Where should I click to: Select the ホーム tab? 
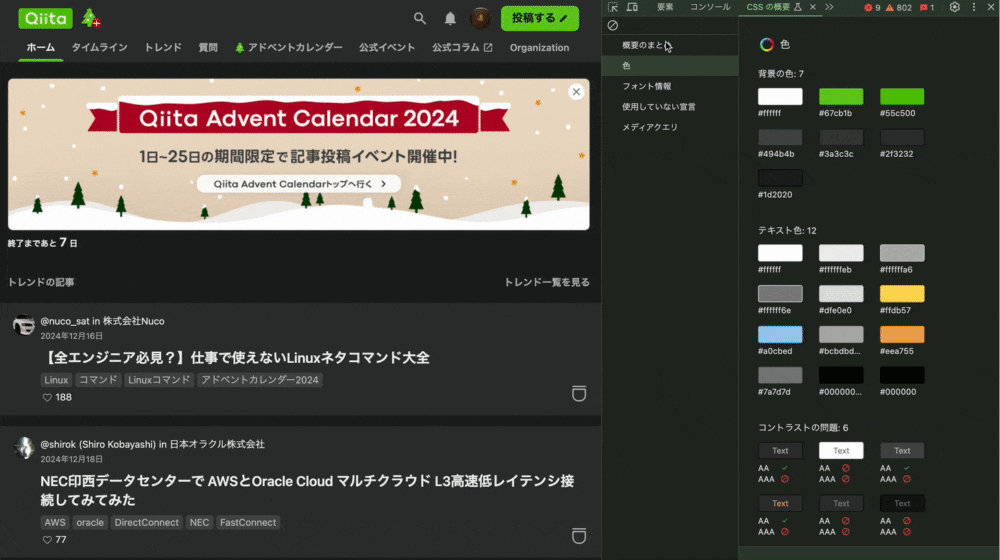[41, 48]
